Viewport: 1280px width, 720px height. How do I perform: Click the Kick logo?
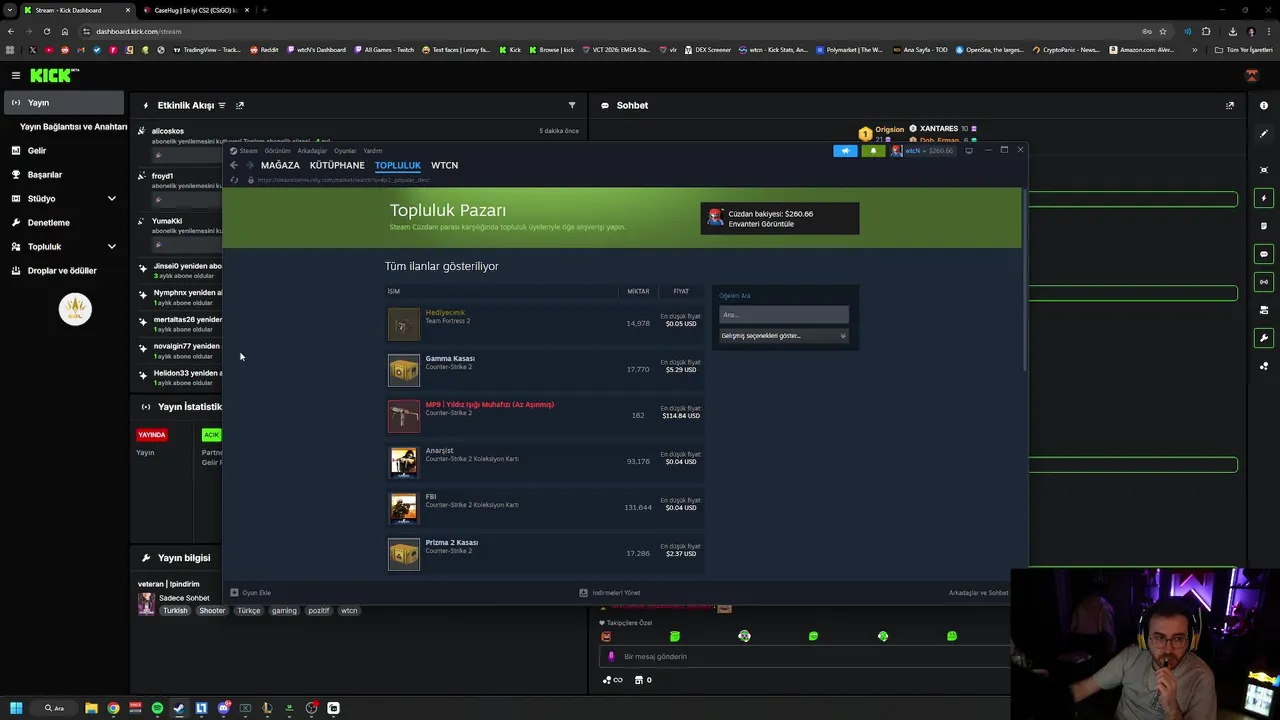(54, 75)
